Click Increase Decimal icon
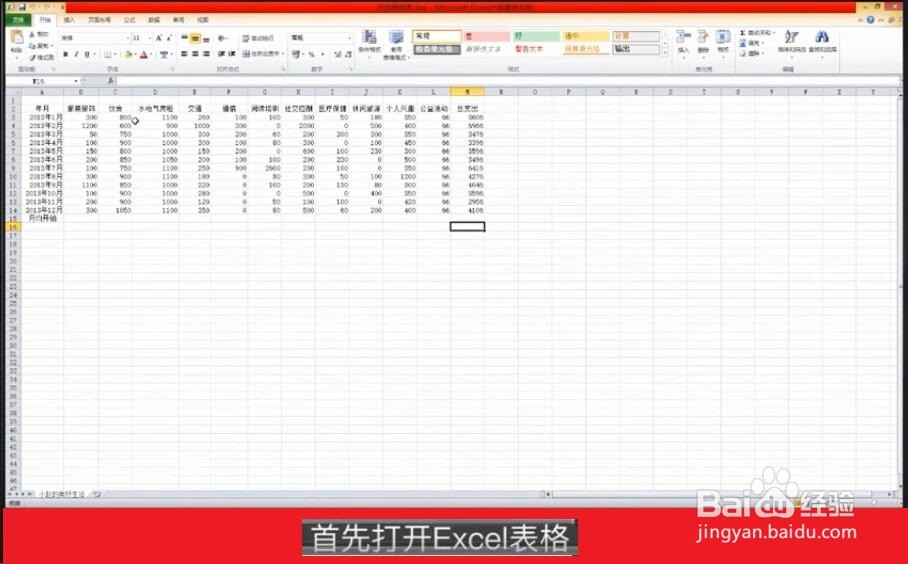The image size is (908, 564). (337, 54)
